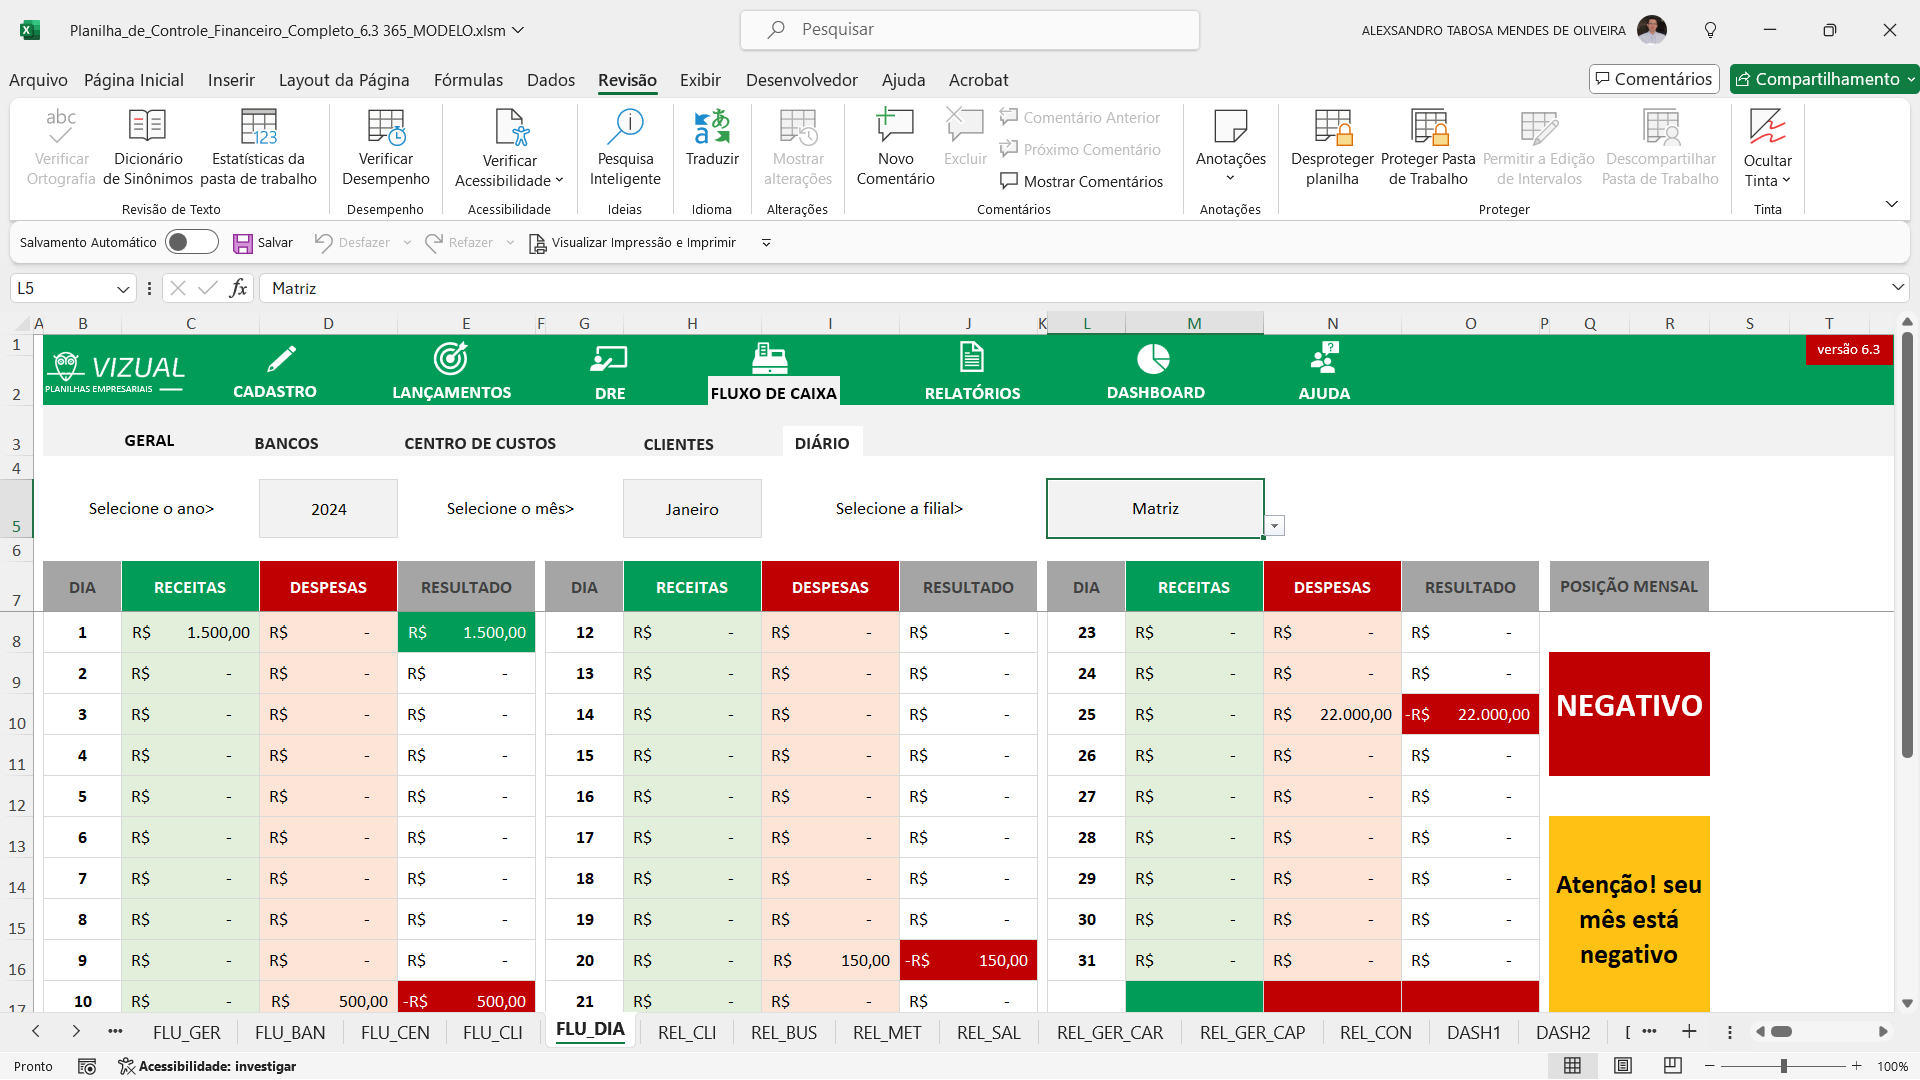Open the Fórmulas ribbon tab
The image size is (1920, 1080).
tap(468, 80)
